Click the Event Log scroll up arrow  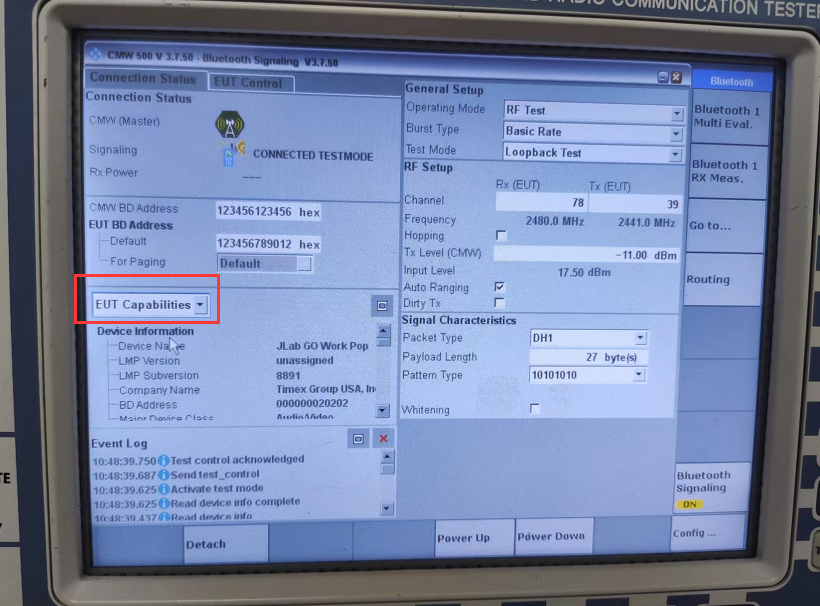387,456
